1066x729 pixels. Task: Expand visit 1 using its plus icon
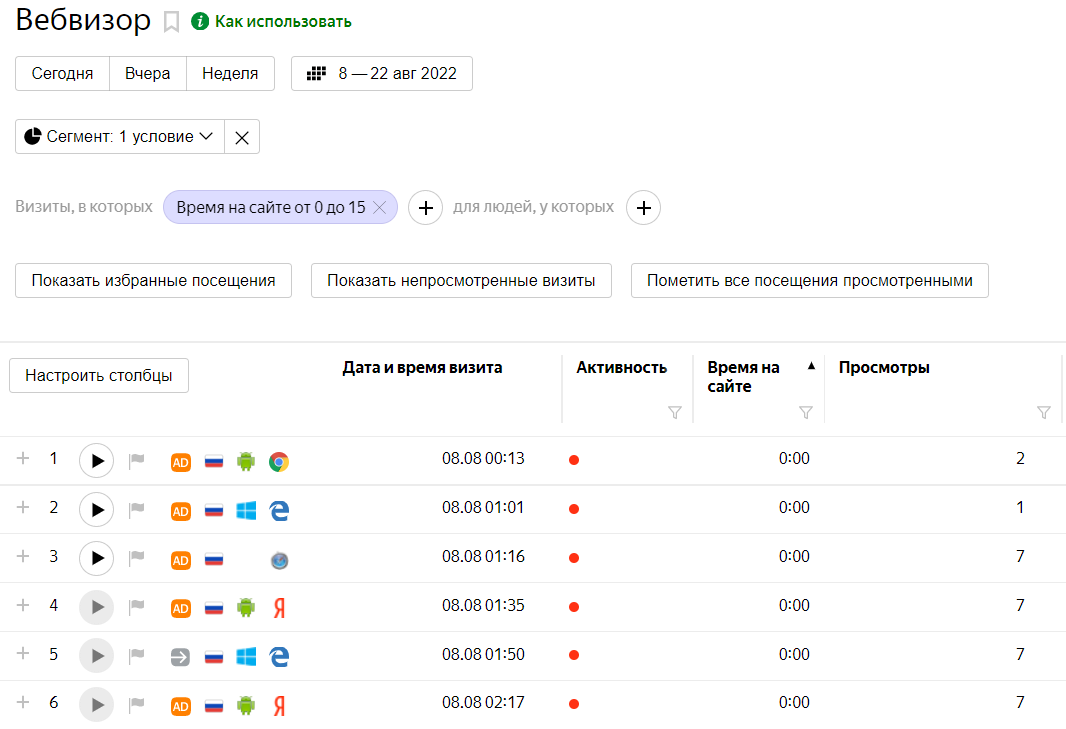(23, 458)
